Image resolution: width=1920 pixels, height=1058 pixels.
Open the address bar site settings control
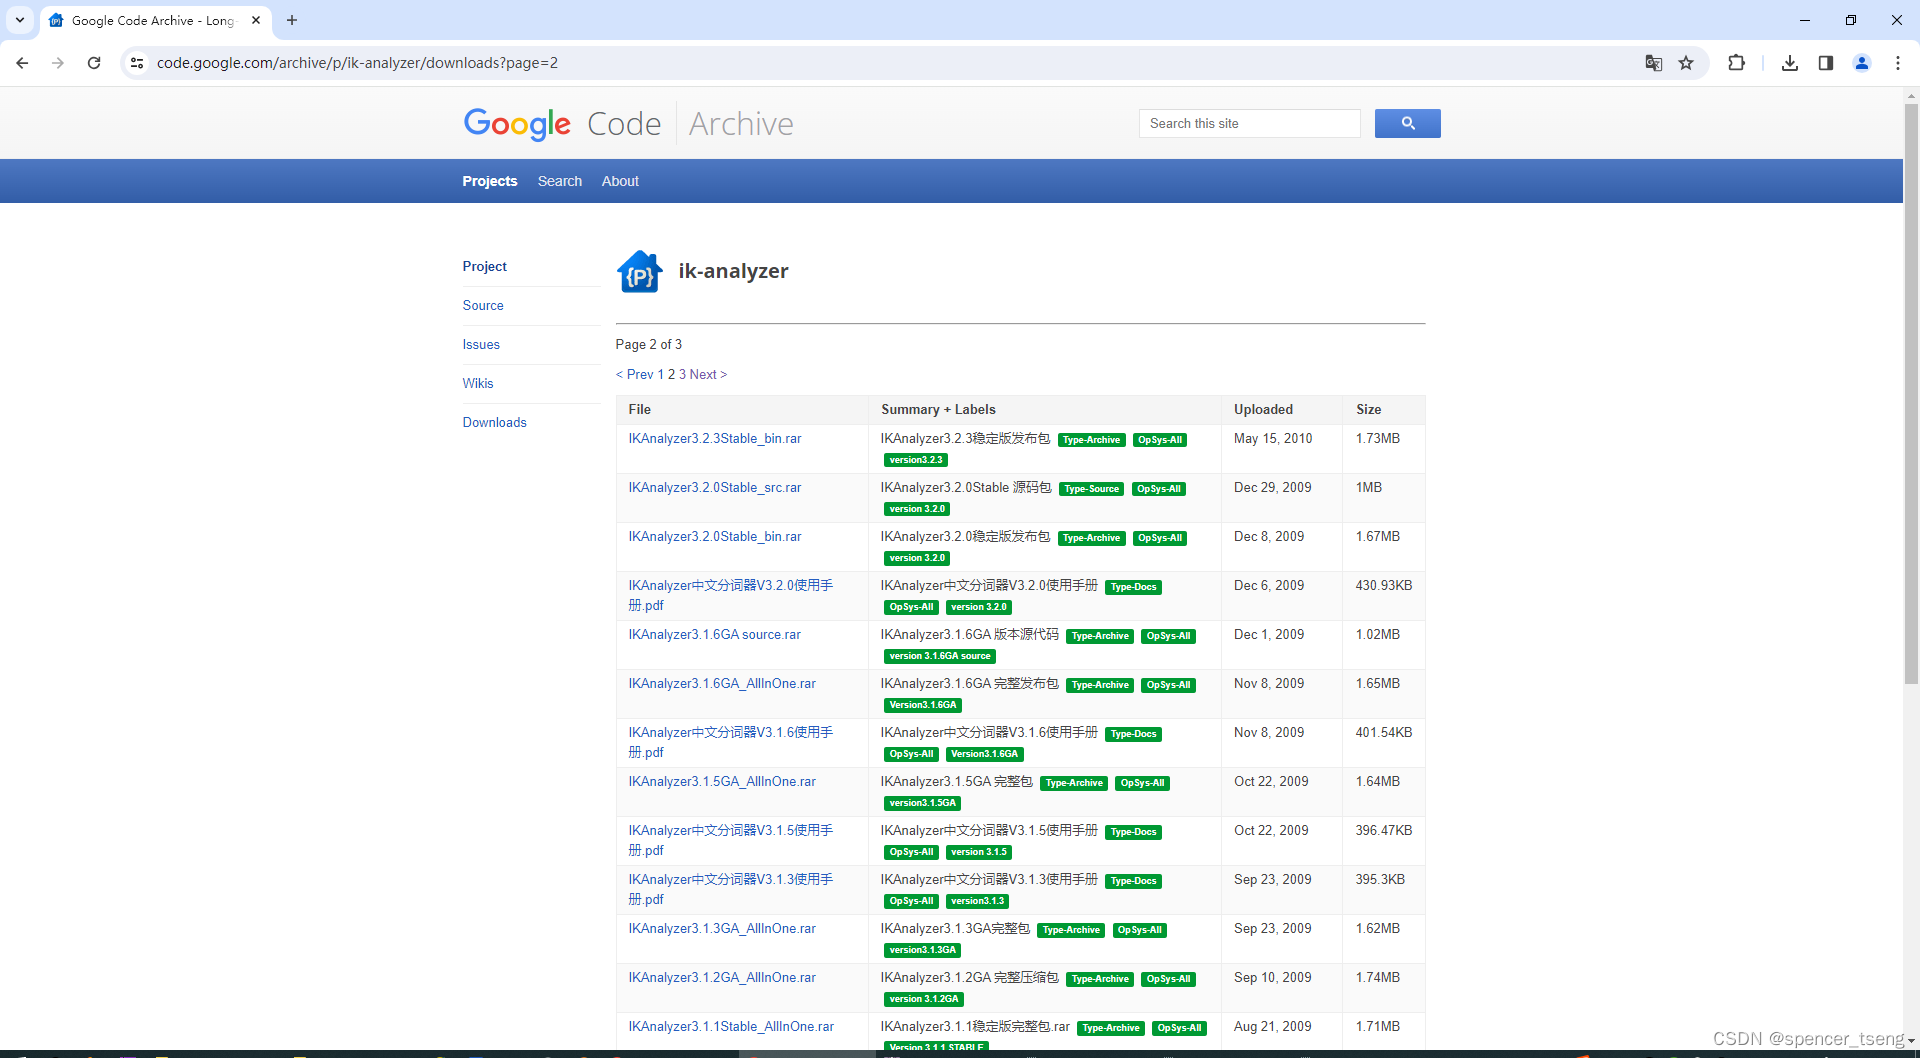[x=136, y=62]
